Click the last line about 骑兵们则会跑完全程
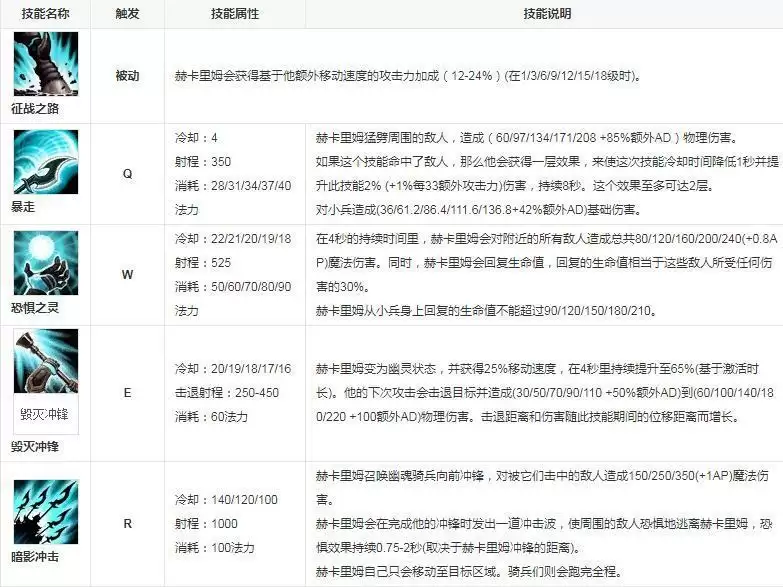This screenshot has width=783, height=587. (x=469, y=572)
